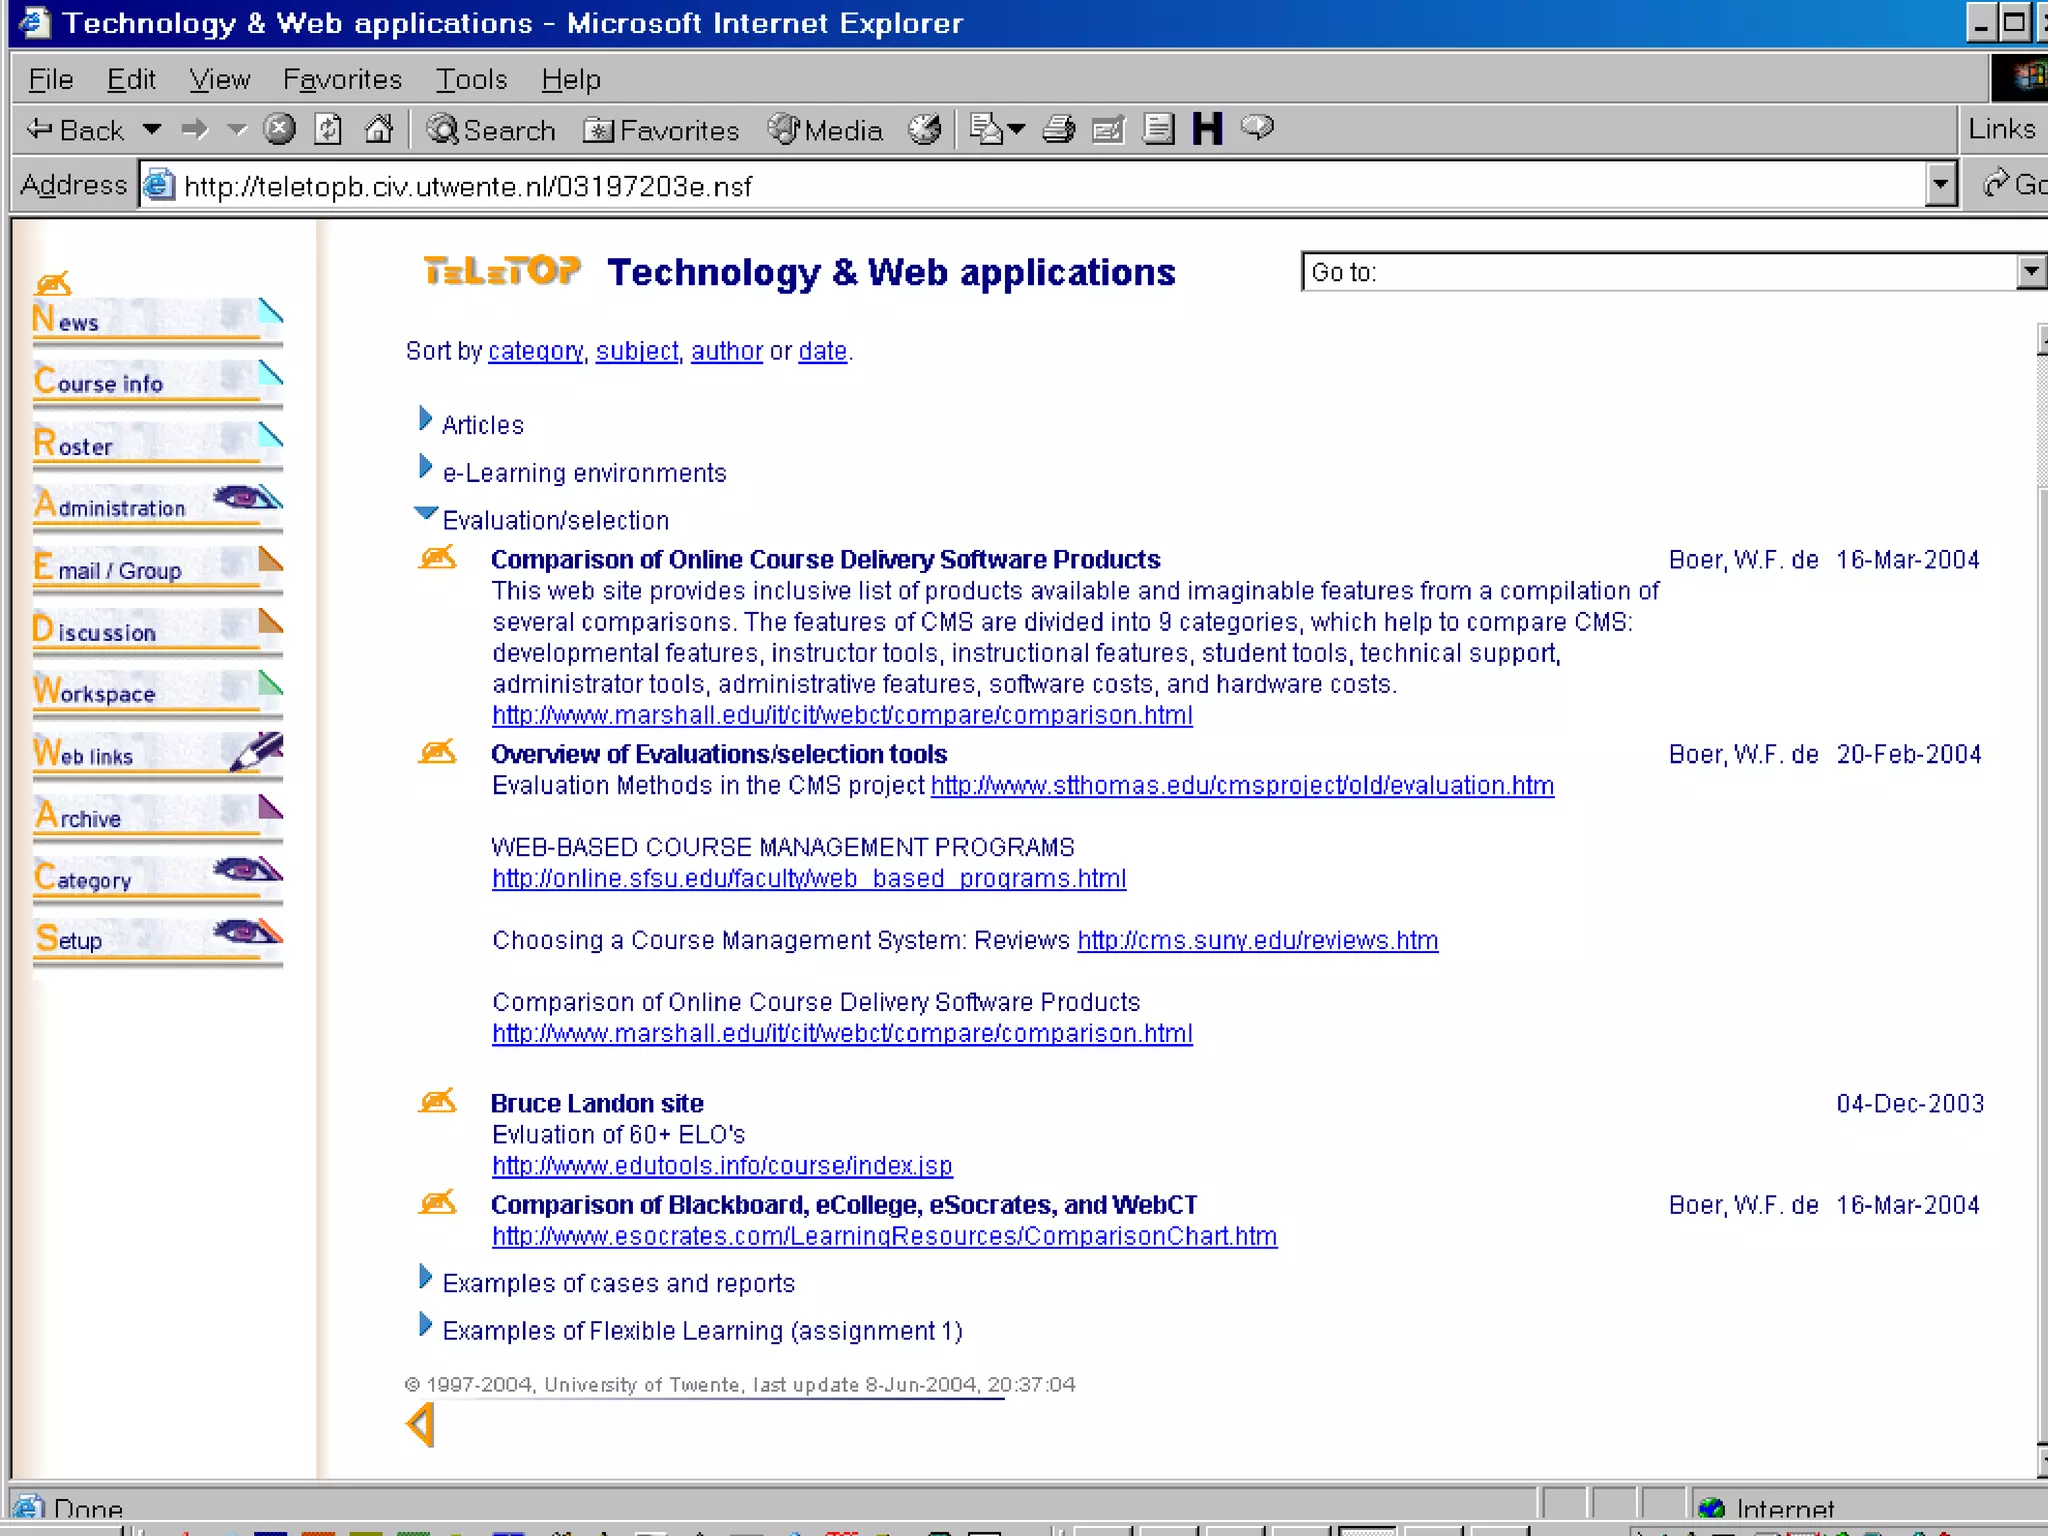This screenshot has width=2048, height=1536.
Task: Click edit icon beside Bruce Landon site
Action: [437, 1102]
